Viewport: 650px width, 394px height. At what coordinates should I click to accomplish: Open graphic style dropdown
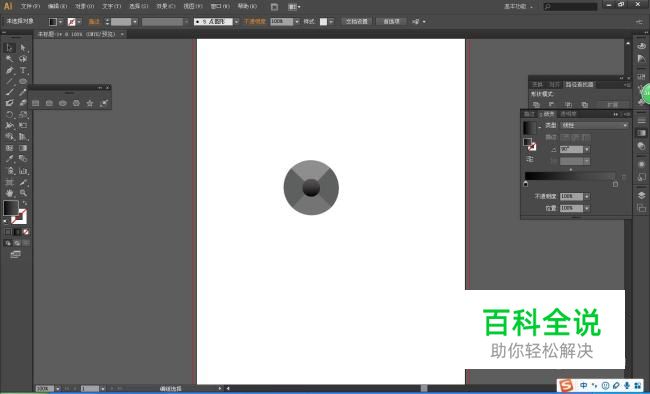tap(331, 22)
